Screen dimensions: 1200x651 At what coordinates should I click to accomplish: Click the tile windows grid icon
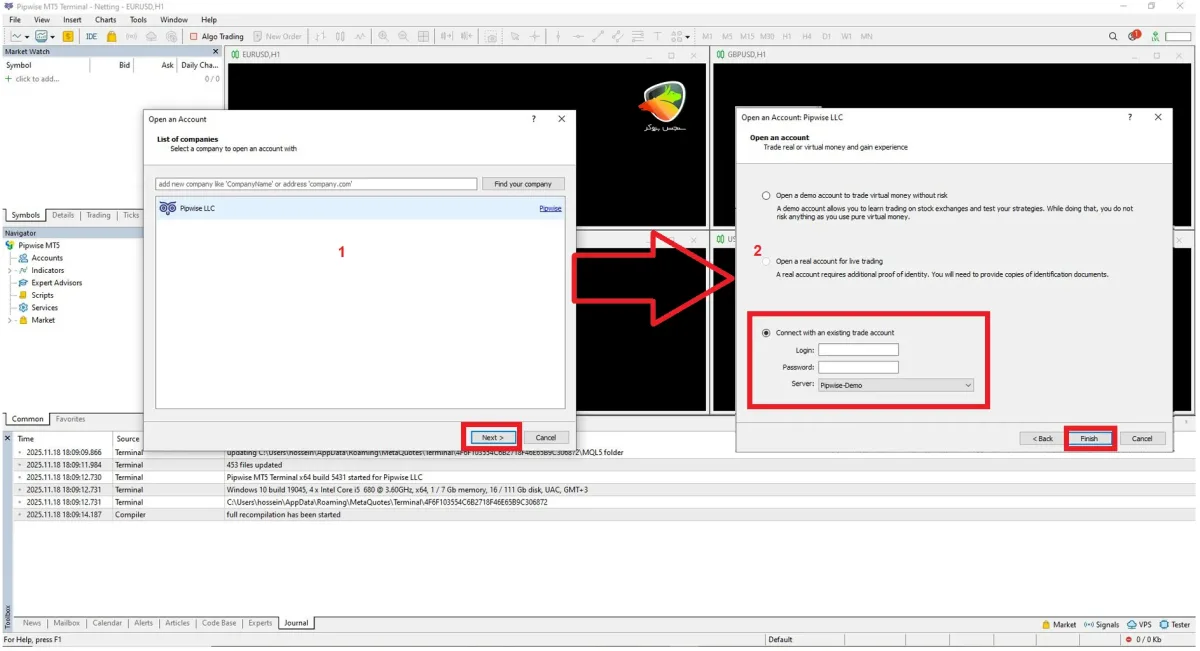point(423,36)
